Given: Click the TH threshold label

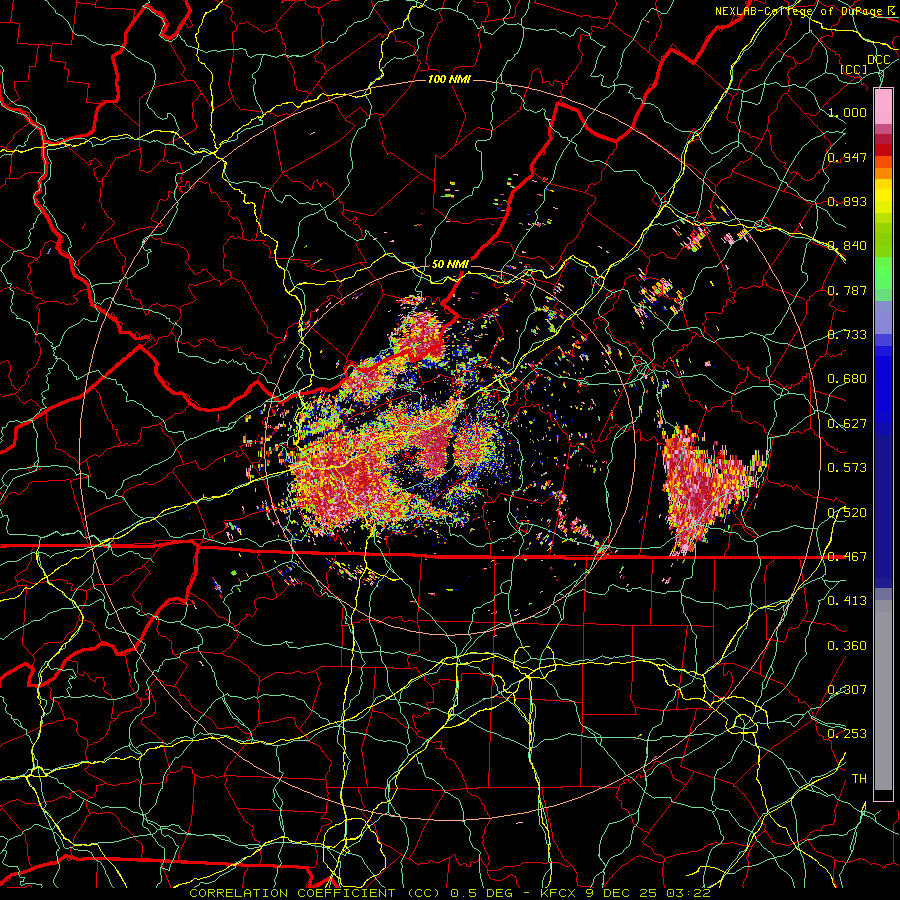Looking at the screenshot, I should tap(859, 778).
